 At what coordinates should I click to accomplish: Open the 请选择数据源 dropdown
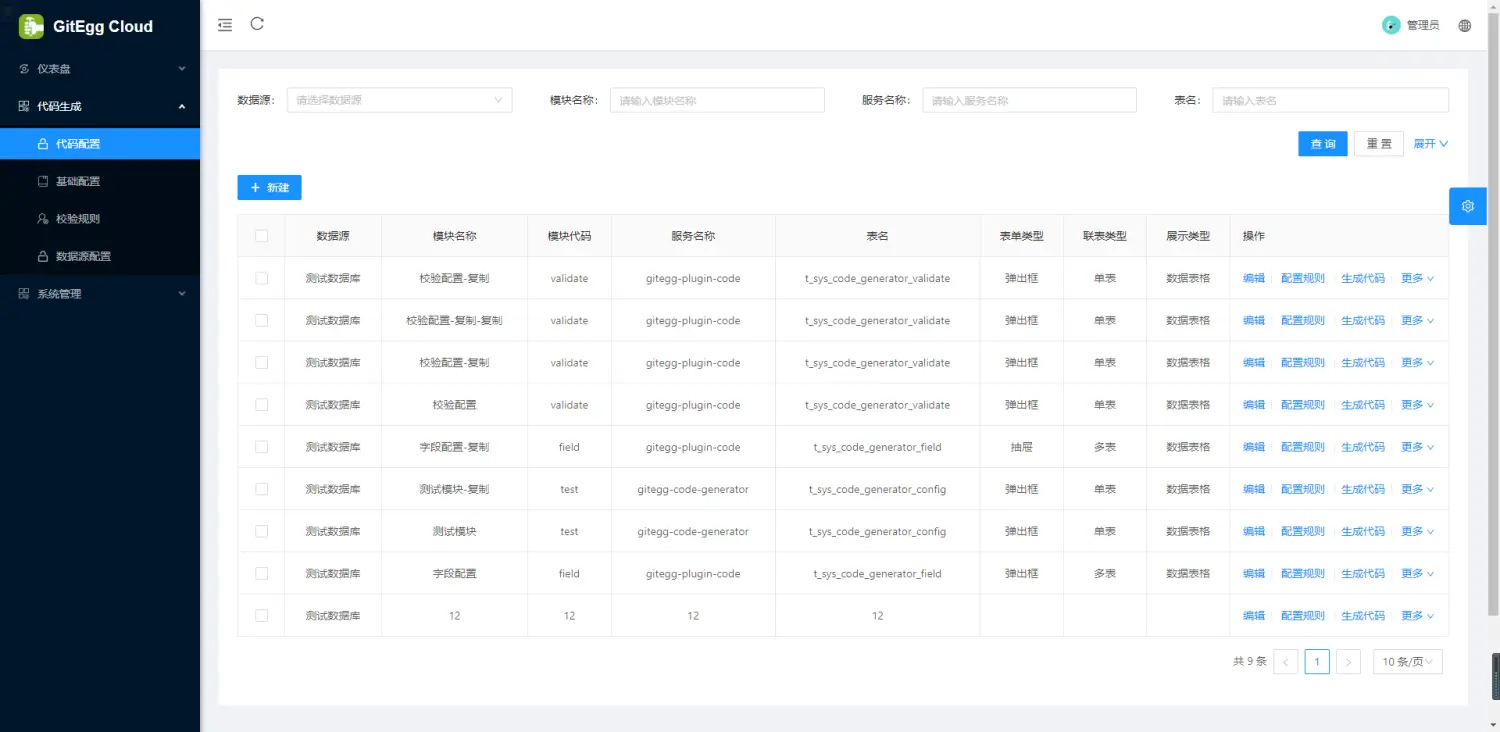click(x=398, y=100)
